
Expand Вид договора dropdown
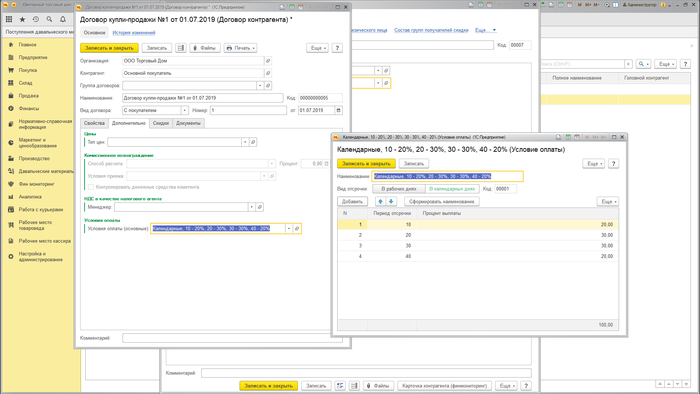184,110
